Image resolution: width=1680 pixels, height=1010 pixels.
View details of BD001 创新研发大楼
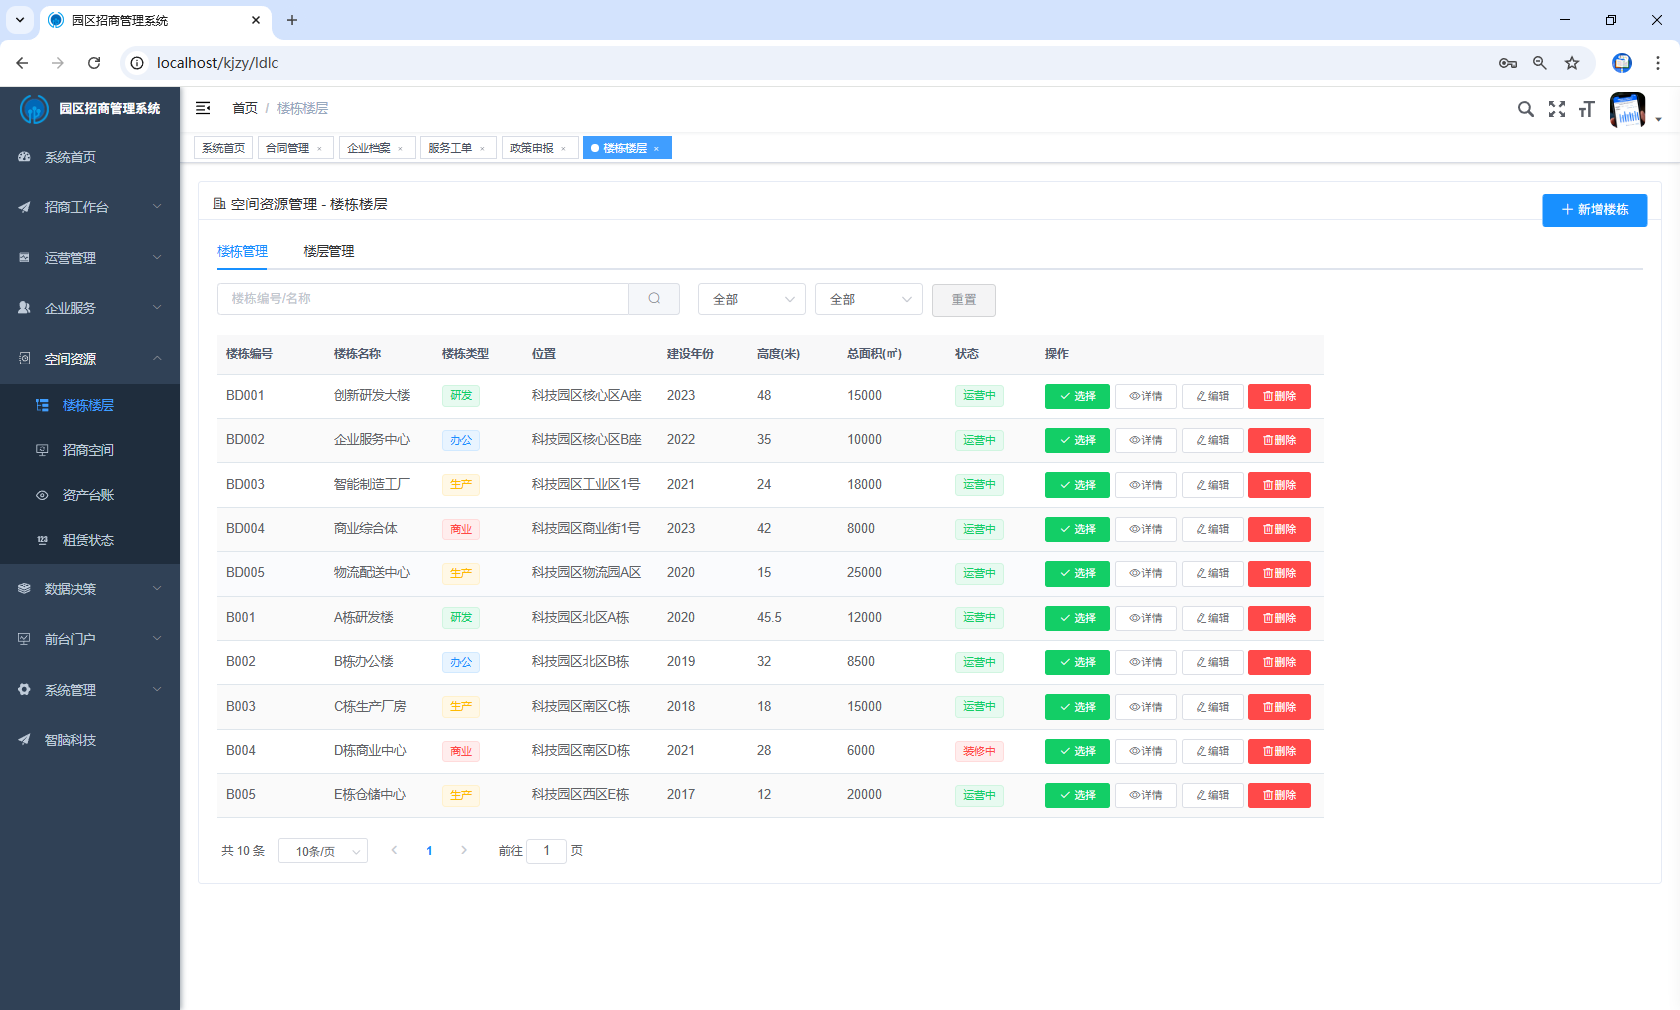click(1145, 396)
